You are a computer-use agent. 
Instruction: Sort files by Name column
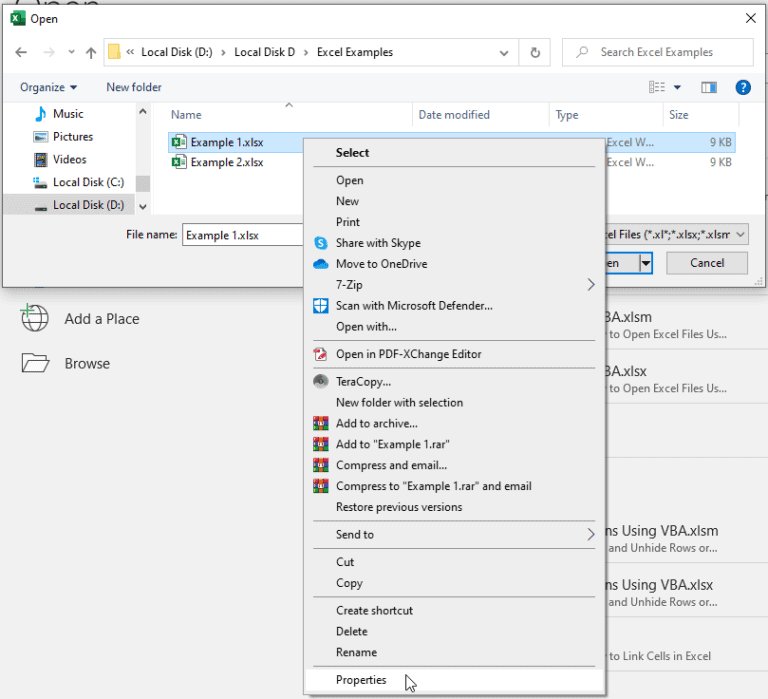click(186, 115)
